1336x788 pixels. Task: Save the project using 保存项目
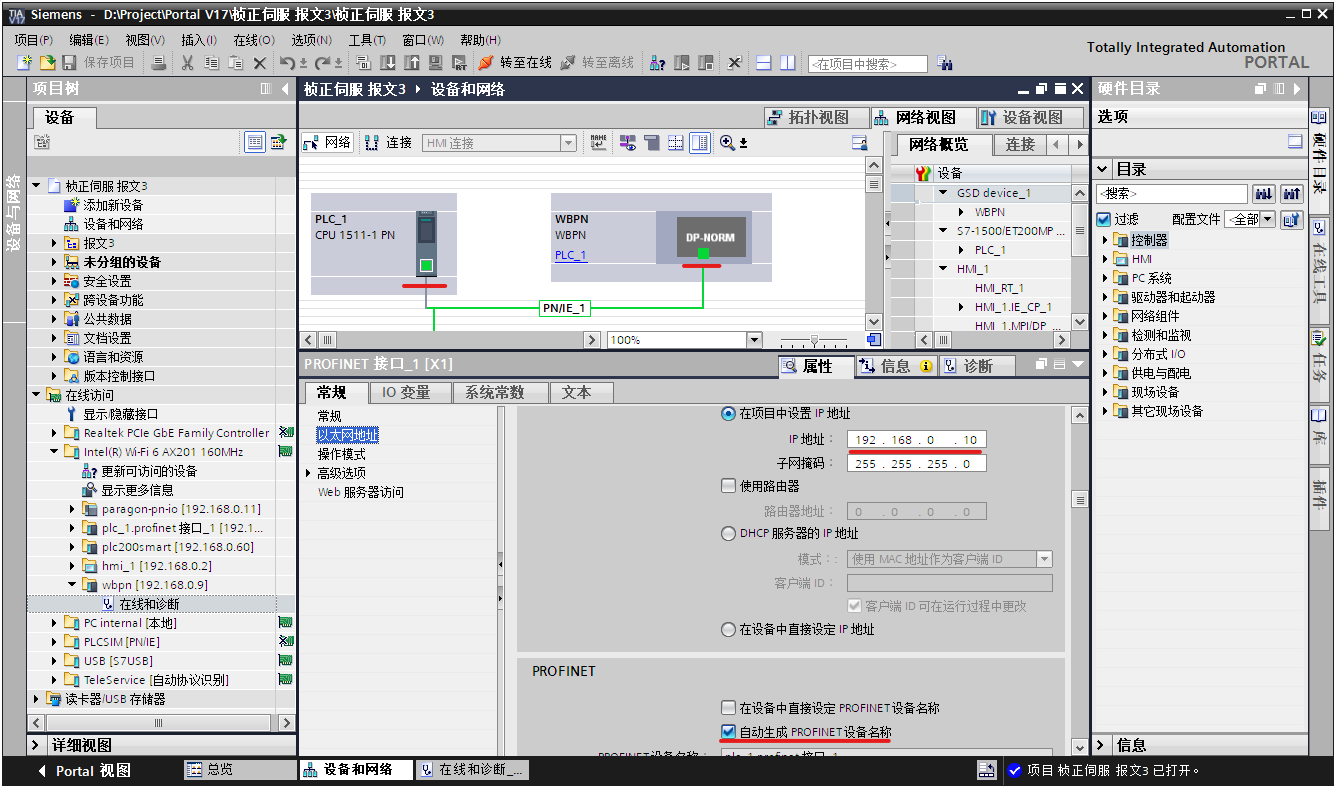pos(100,63)
